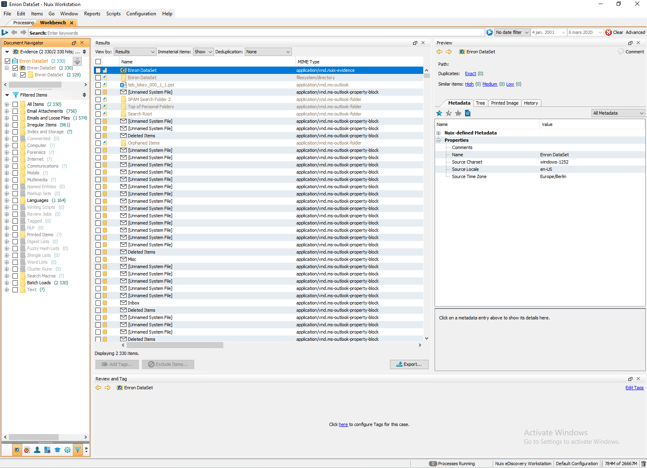The image size is (647, 468).
Task: Check the box for the tab_lokey_000_1_1.pst row
Action: tap(98, 85)
